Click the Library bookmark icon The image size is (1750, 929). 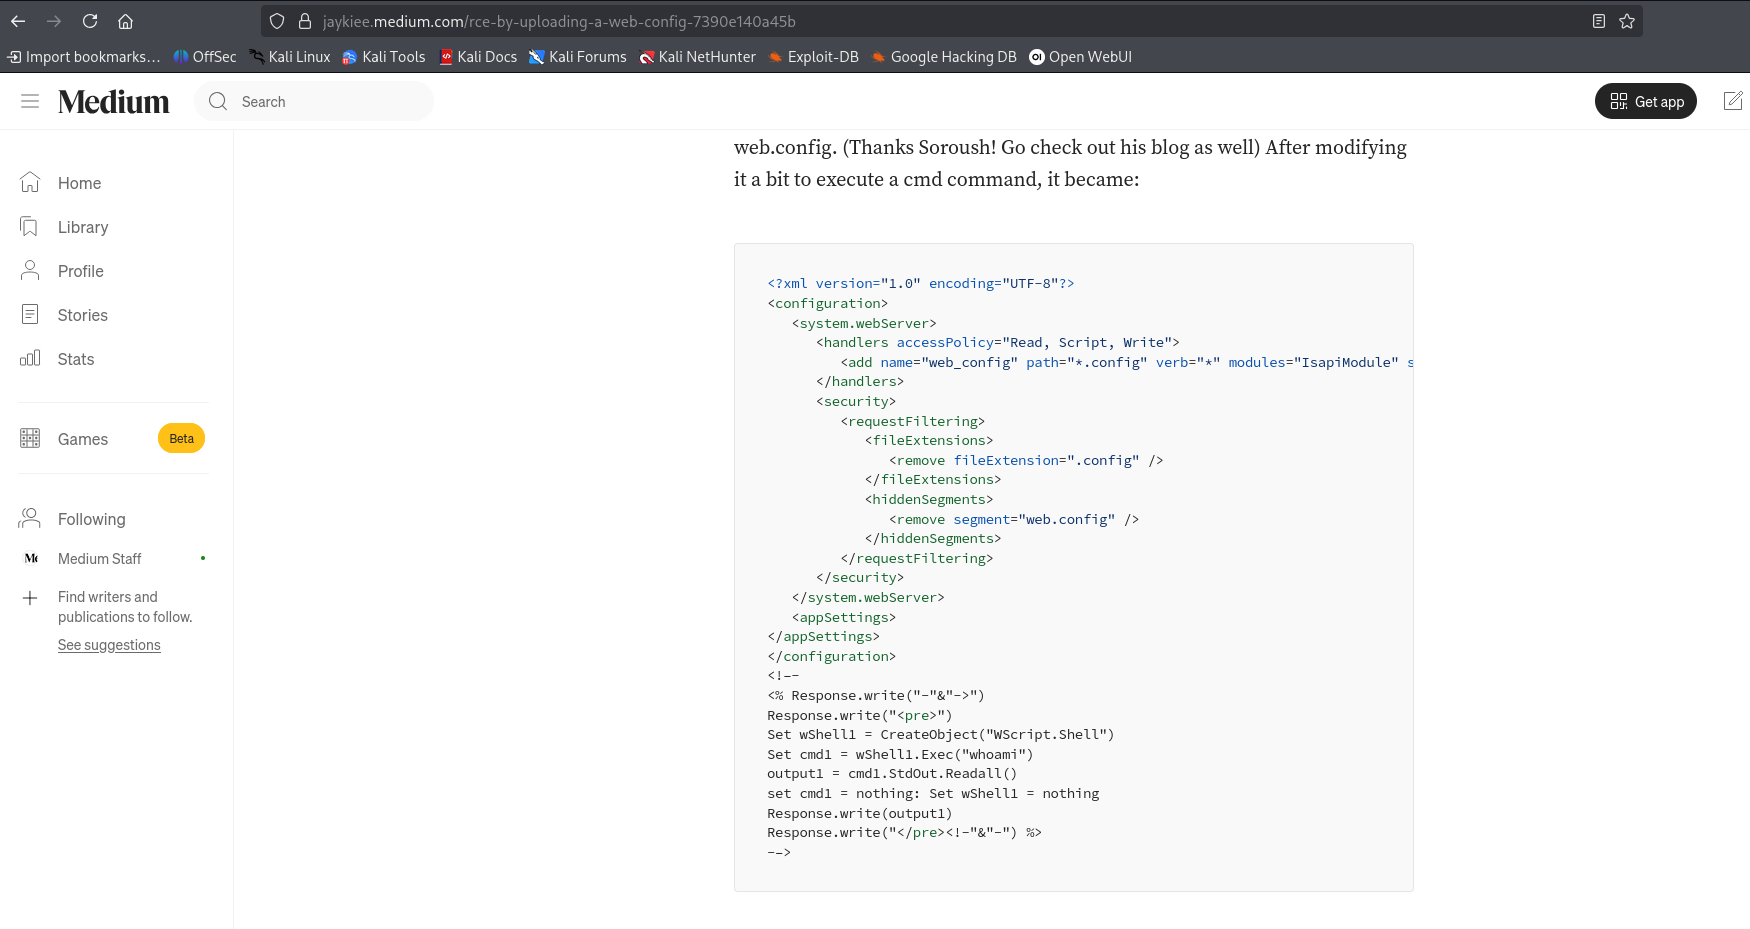[30, 227]
